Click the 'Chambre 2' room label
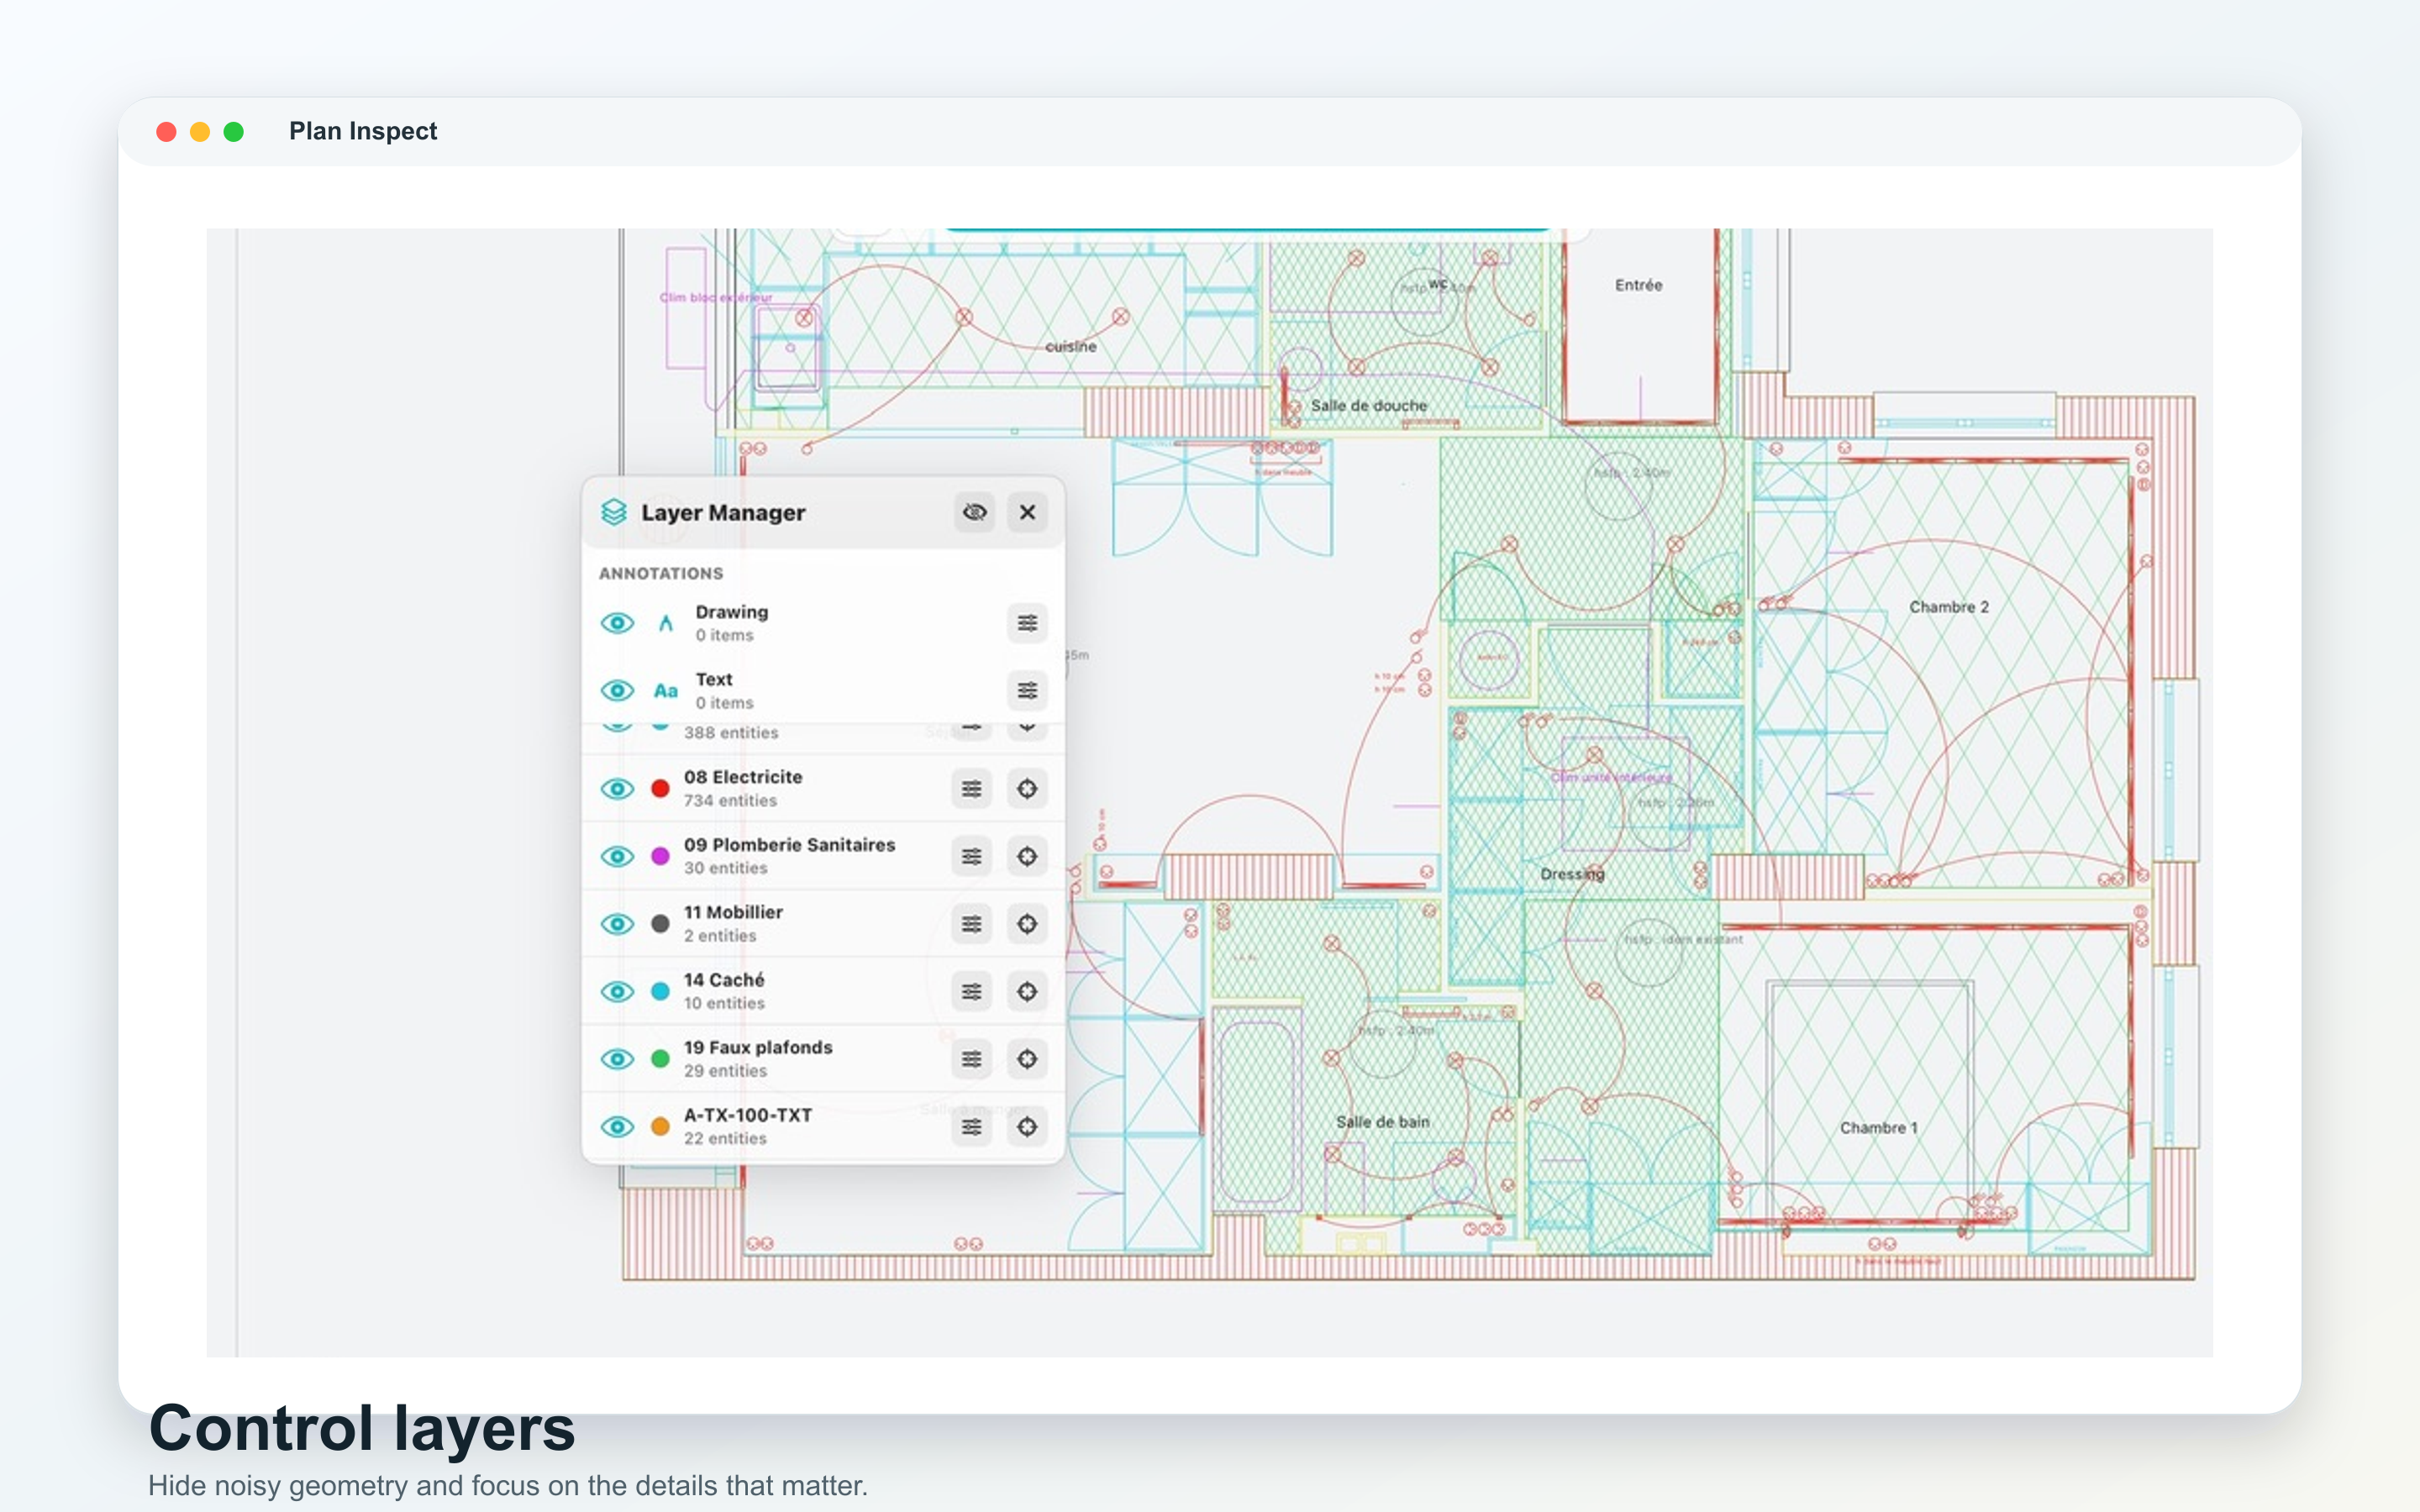 (1949, 607)
